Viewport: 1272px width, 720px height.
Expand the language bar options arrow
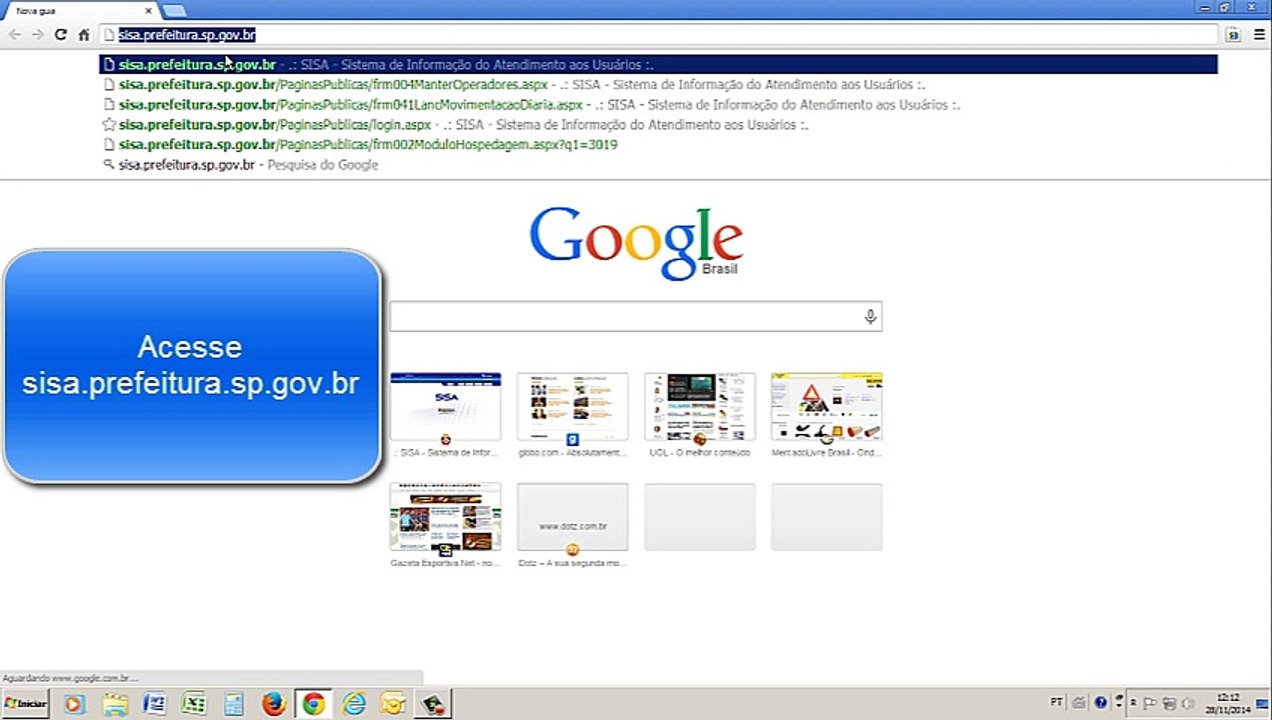pyautogui.click(x=1119, y=707)
